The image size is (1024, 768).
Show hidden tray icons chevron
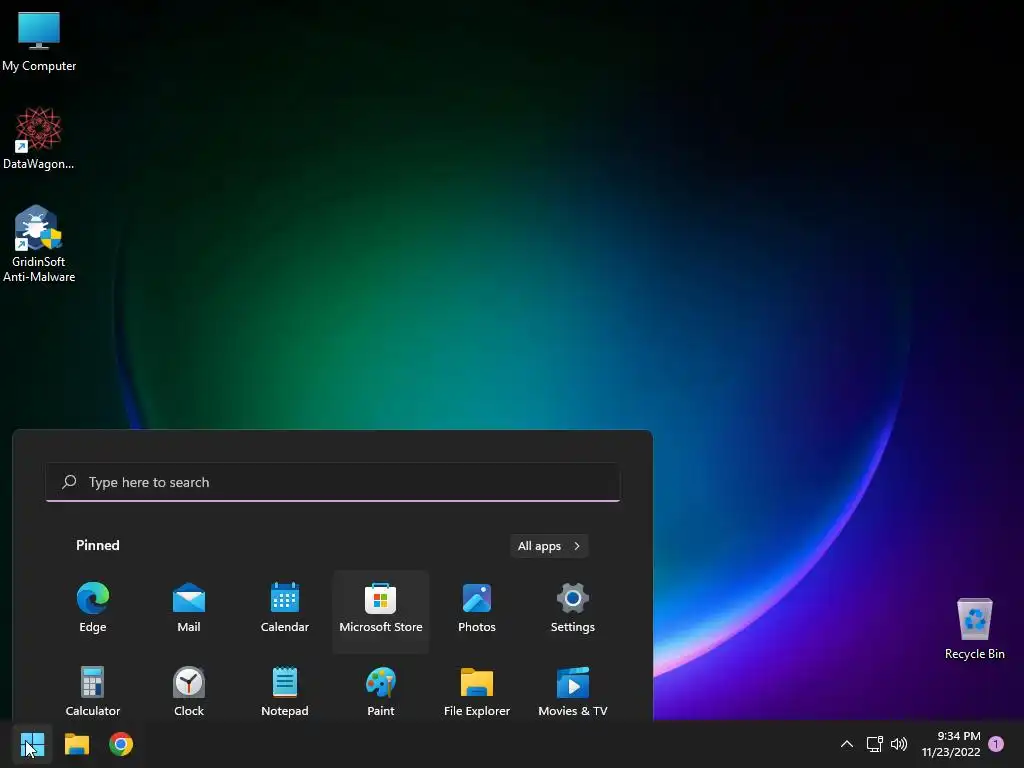click(846, 744)
